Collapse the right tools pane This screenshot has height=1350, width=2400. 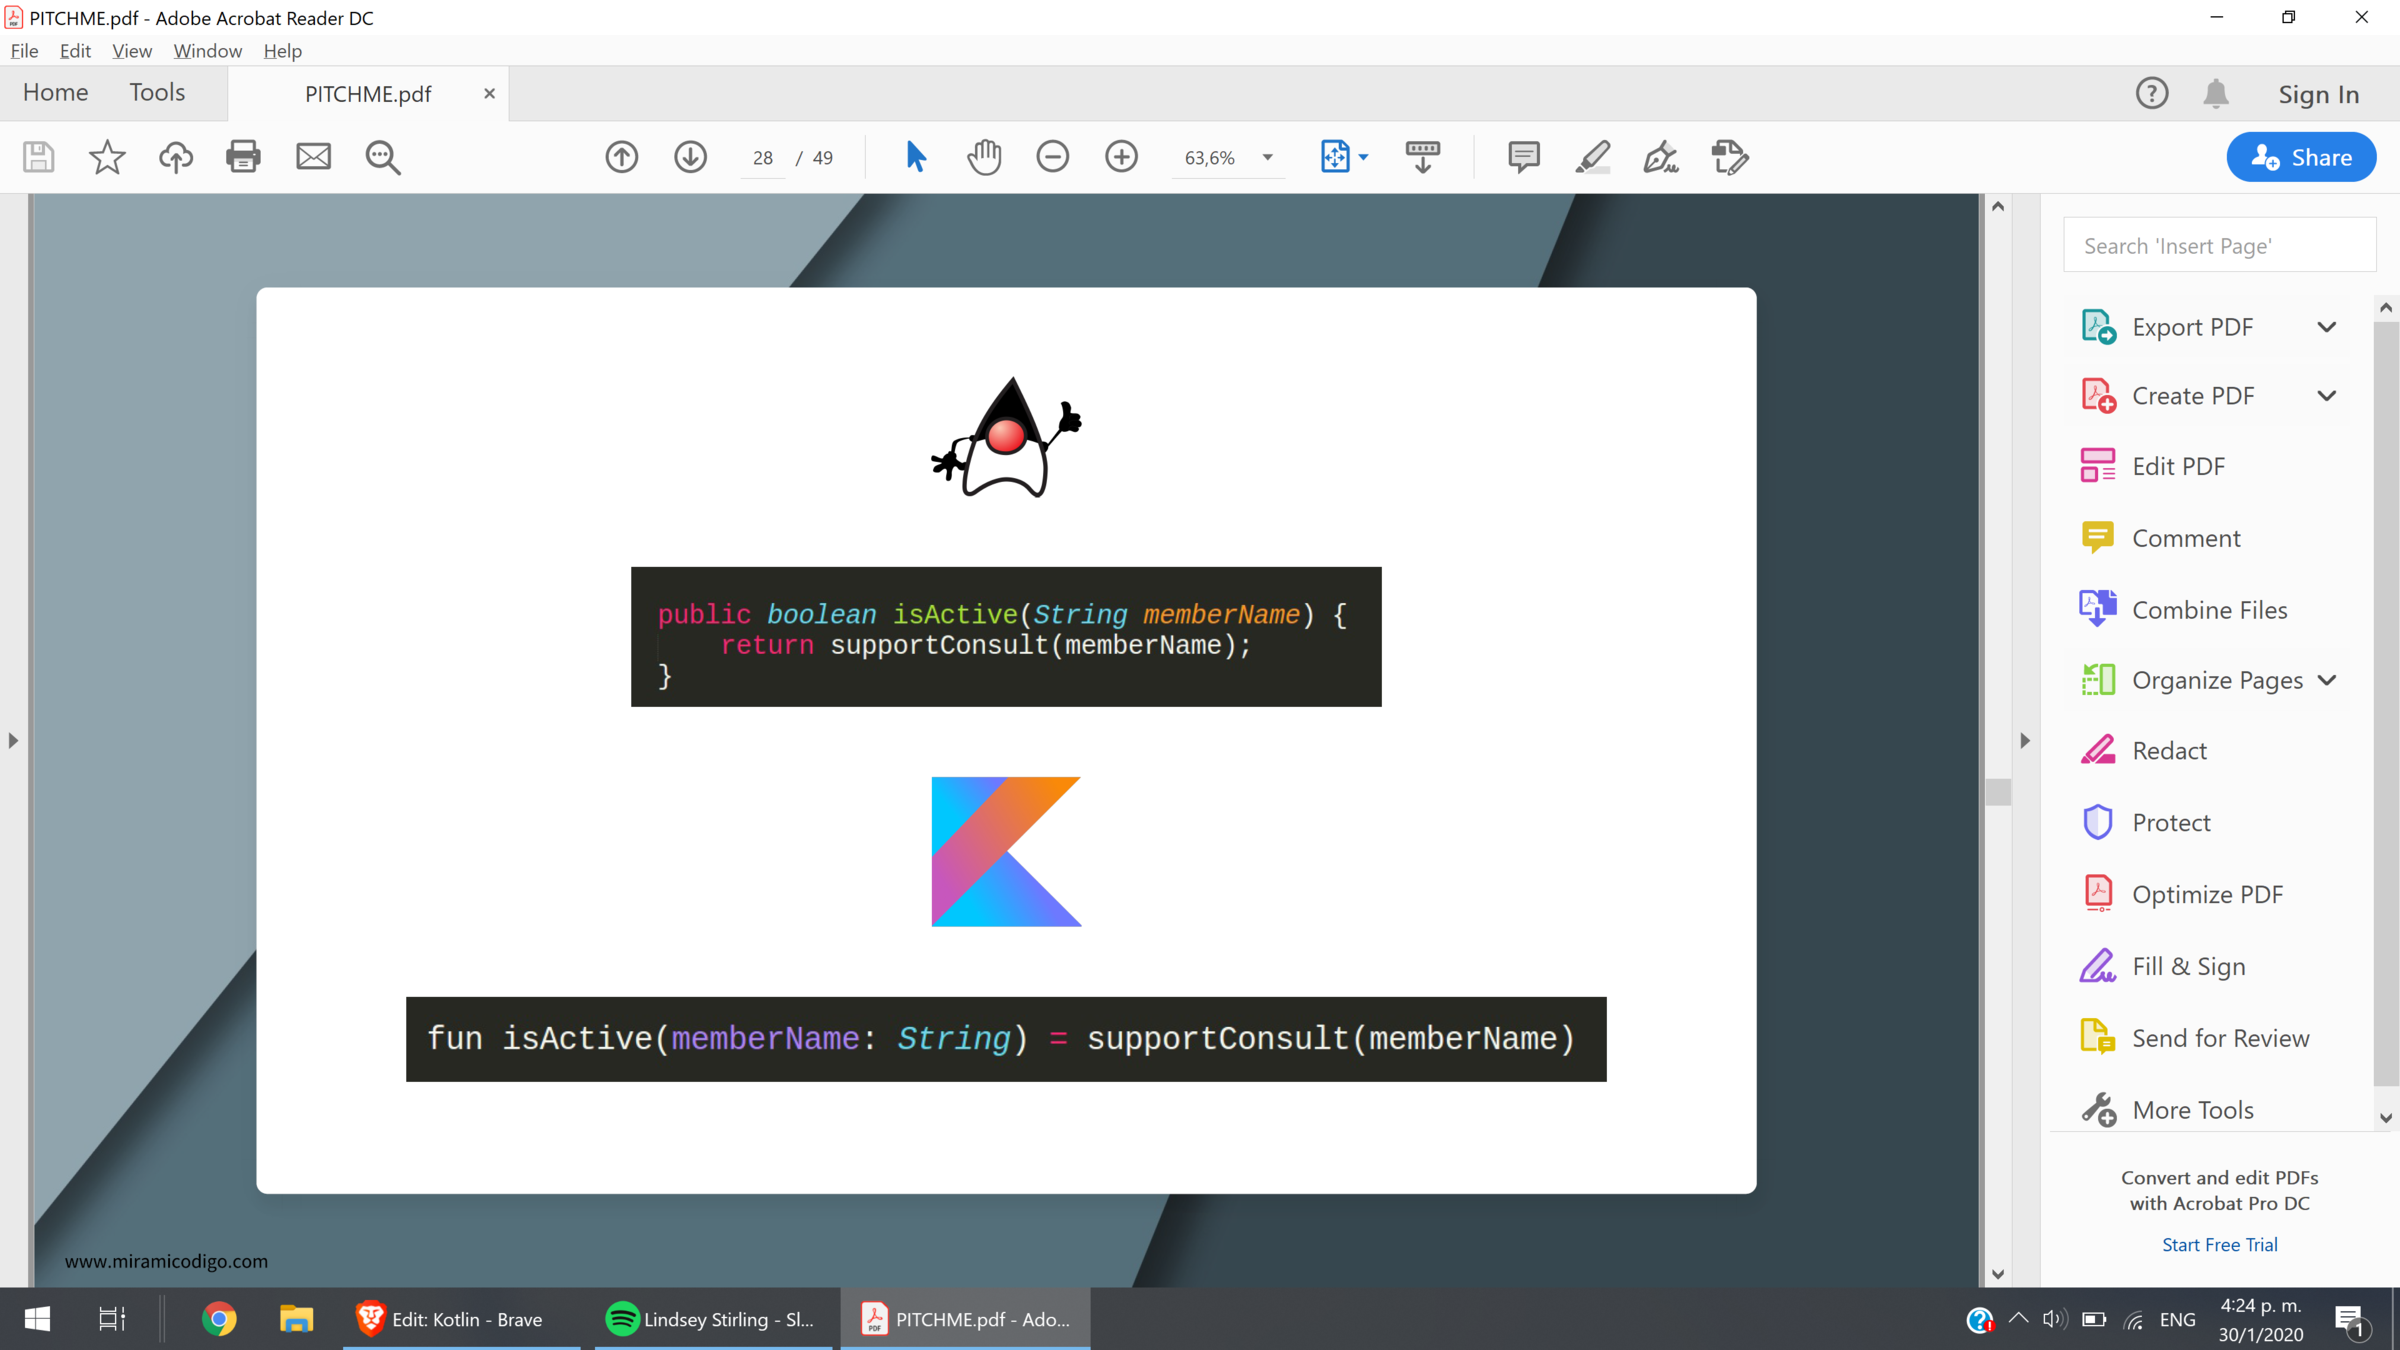click(2025, 741)
